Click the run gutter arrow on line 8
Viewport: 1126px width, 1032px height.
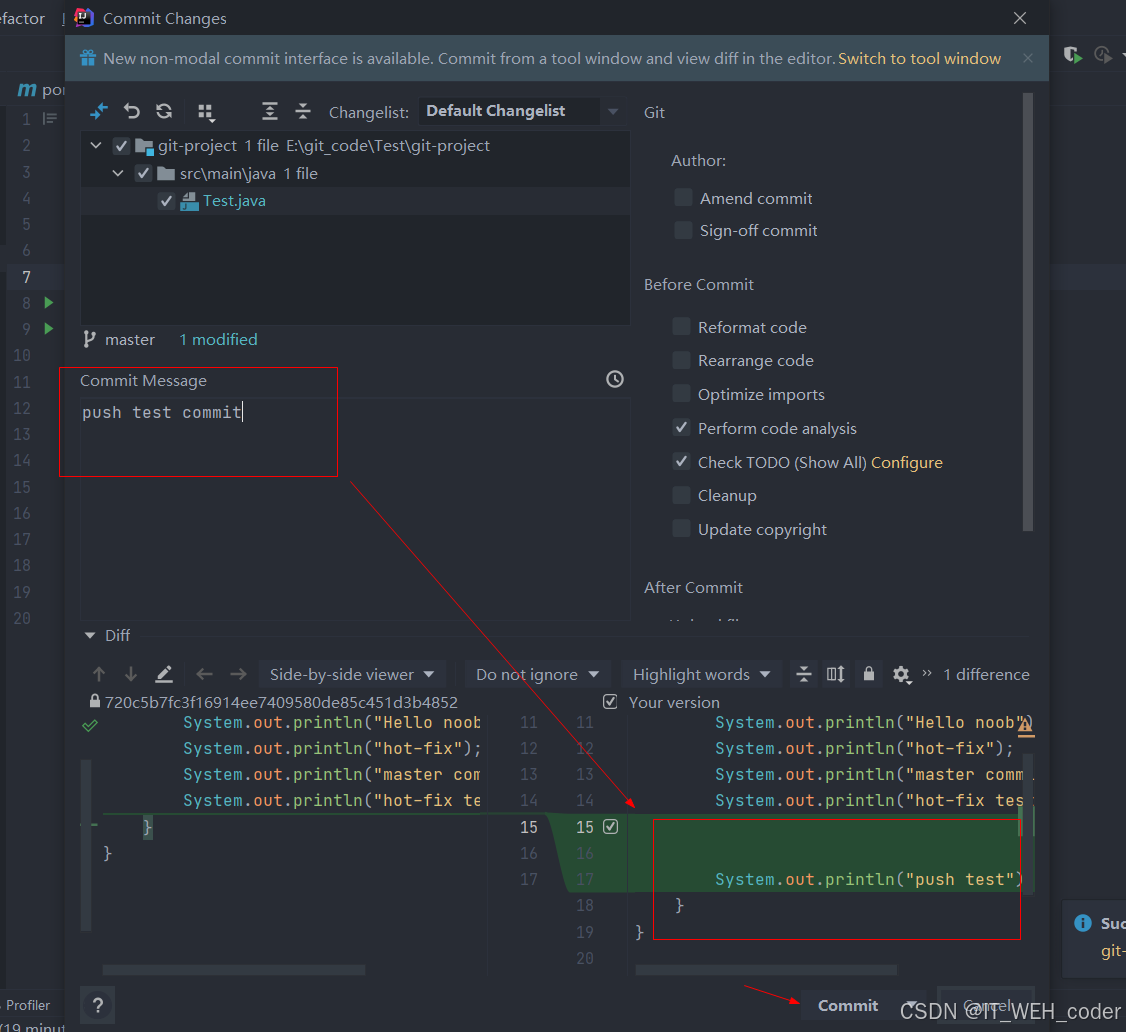[49, 302]
